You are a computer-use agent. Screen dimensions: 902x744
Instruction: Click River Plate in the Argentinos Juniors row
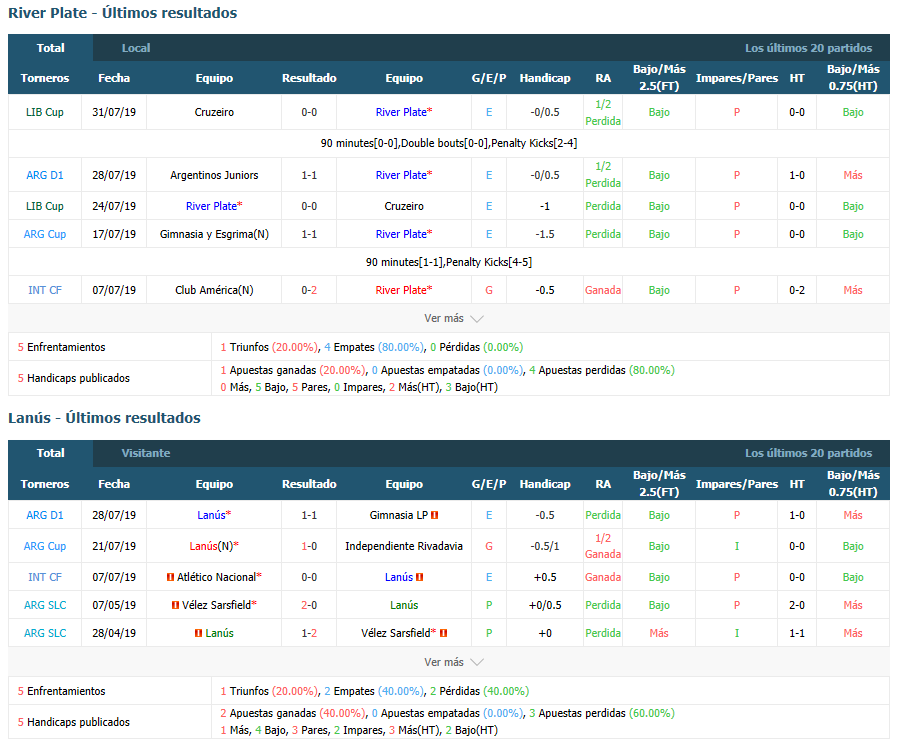tap(401, 175)
